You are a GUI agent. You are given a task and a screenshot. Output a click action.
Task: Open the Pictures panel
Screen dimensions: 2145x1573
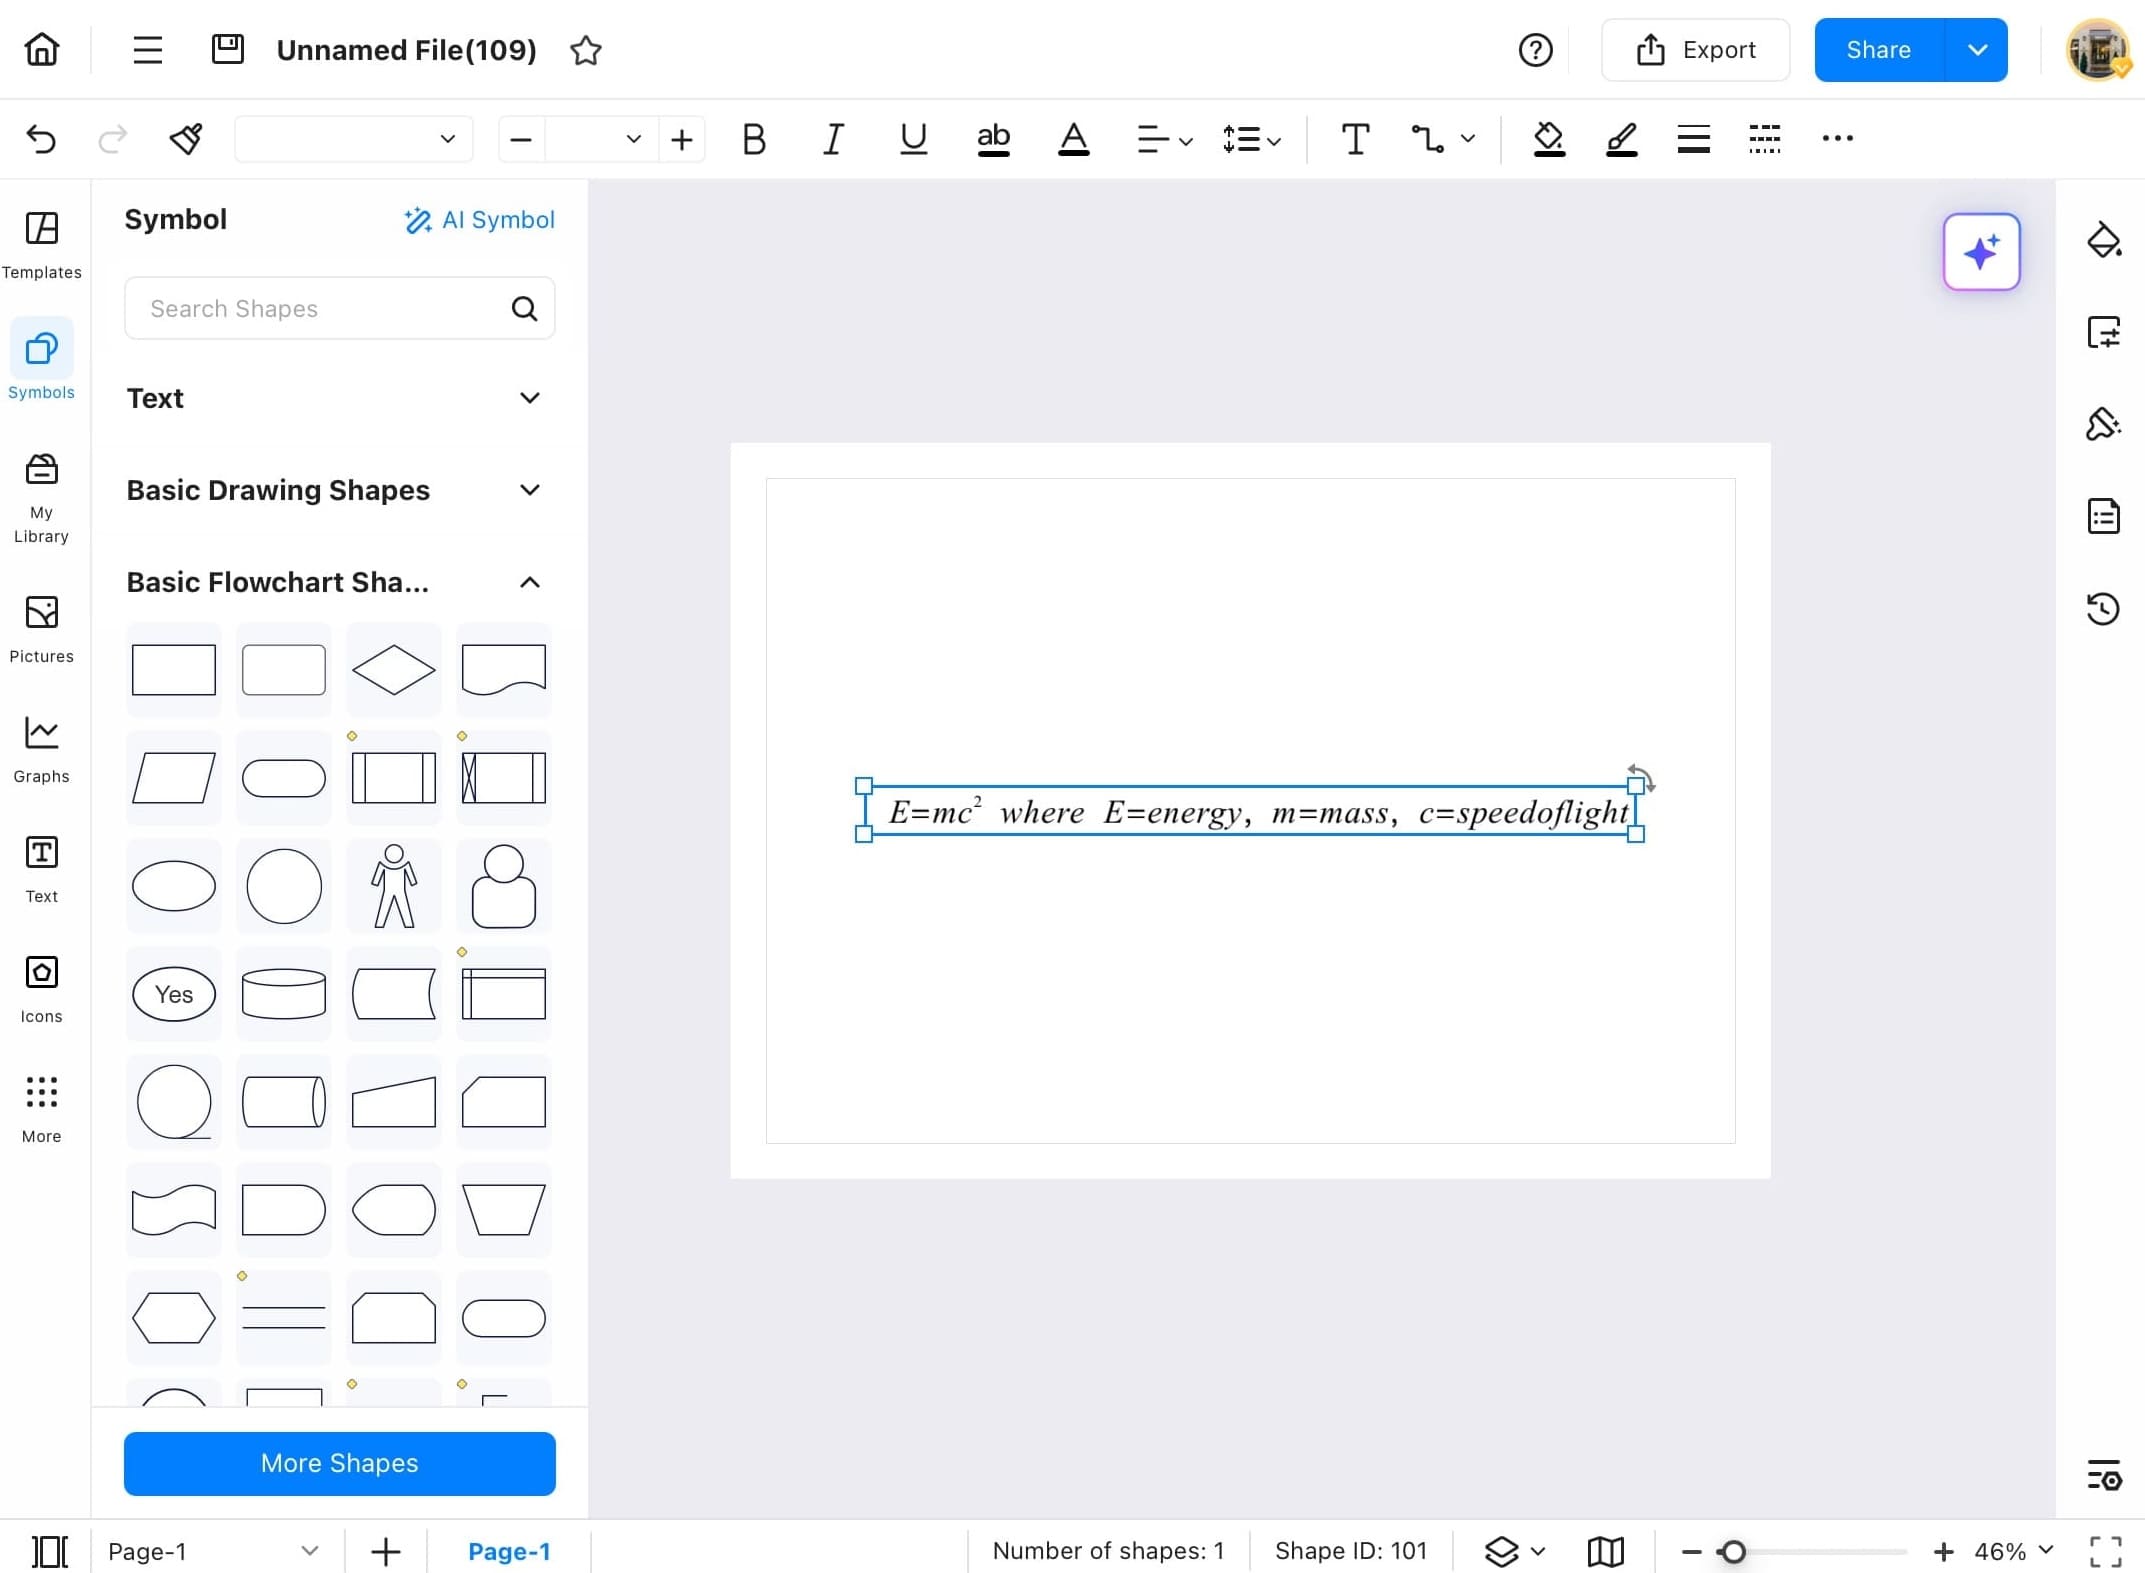pos(41,628)
